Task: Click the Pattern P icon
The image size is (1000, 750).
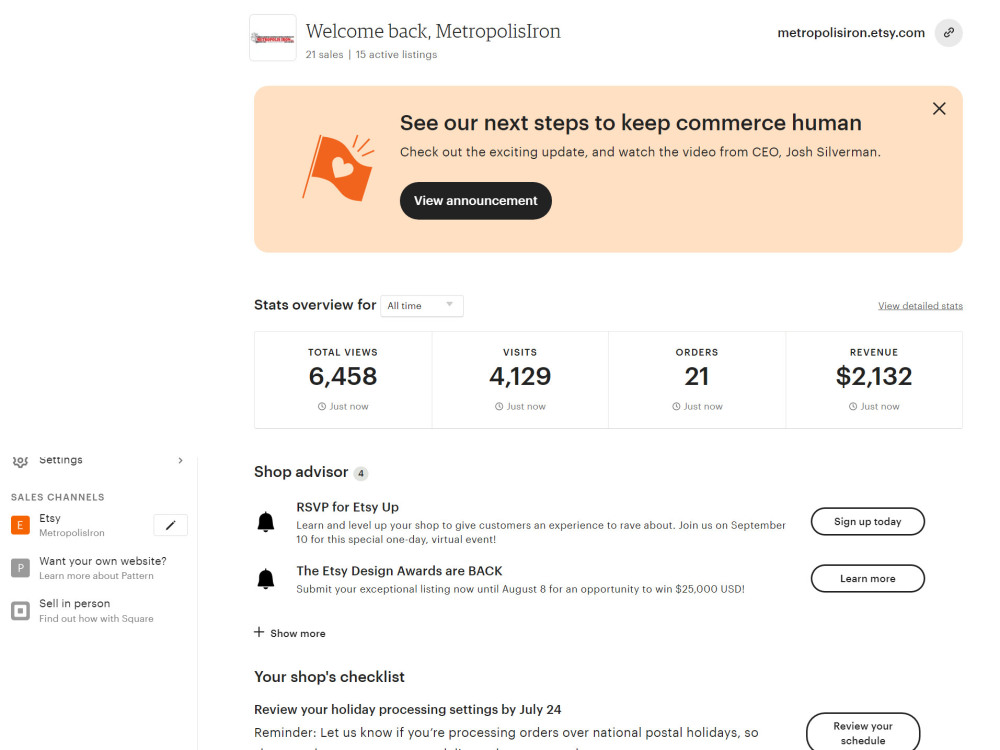Action: [20, 568]
